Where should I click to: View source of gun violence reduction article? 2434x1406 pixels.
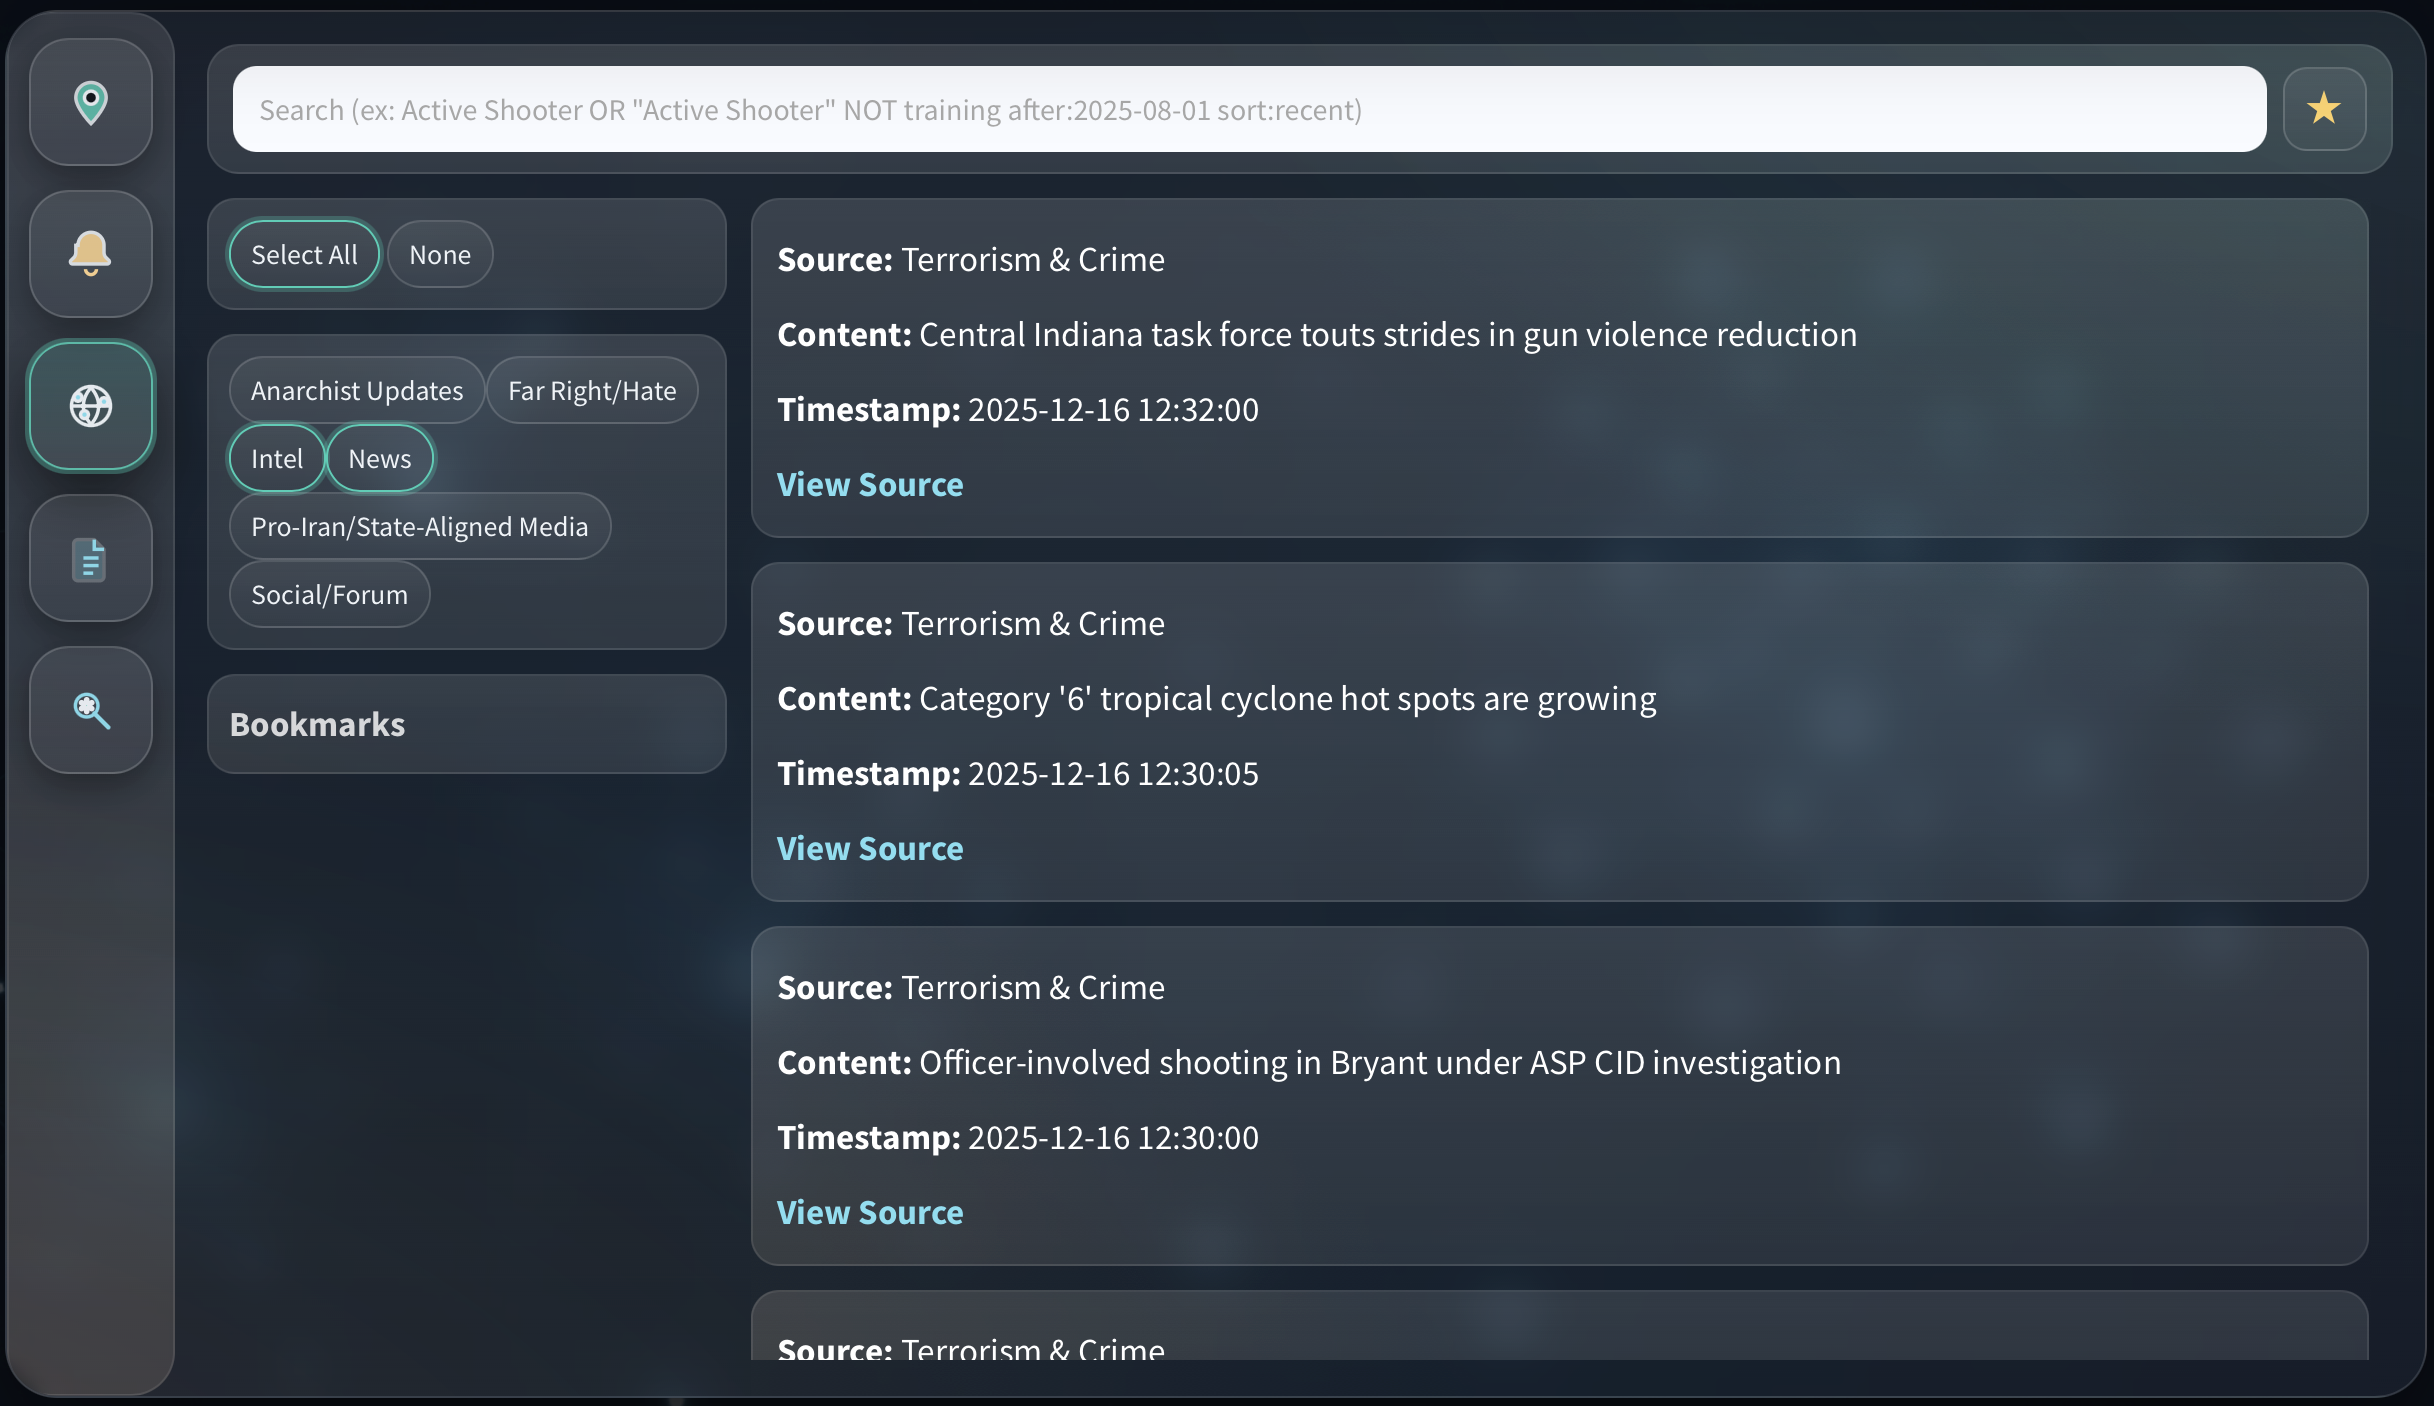[869, 484]
